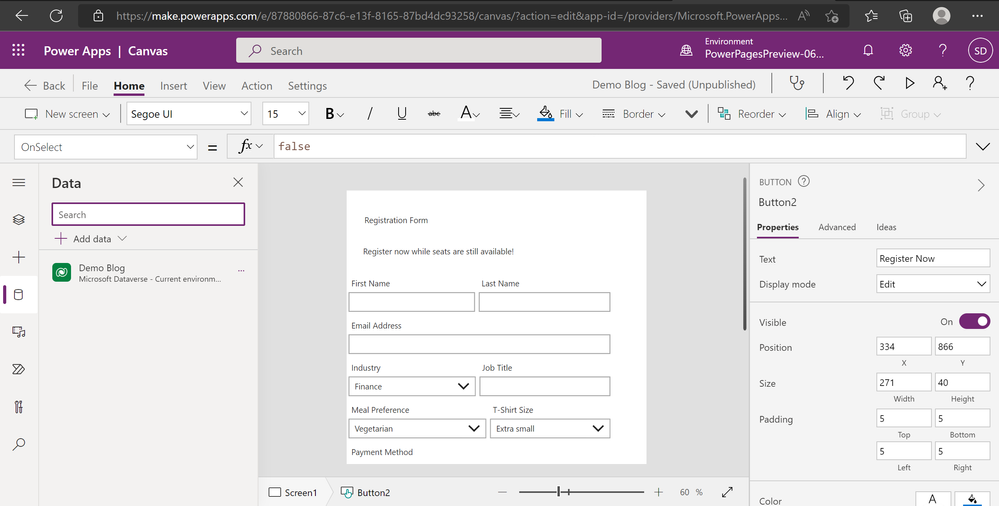999x506 pixels.
Task: Open the Display mode Edit dropdown
Action: (x=933, y=284)
